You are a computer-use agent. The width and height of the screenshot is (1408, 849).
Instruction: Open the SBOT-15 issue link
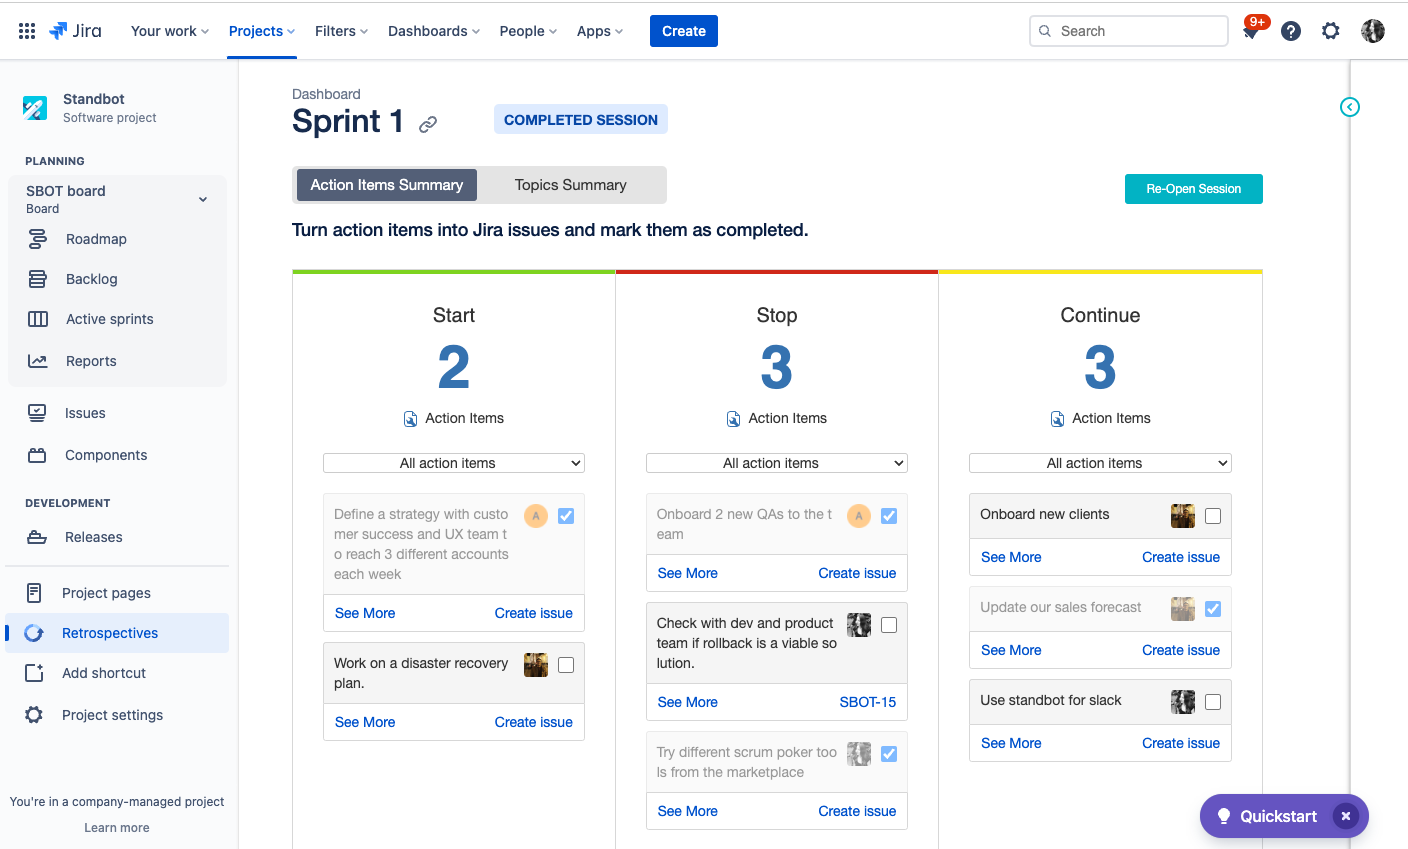click(867, 702)
